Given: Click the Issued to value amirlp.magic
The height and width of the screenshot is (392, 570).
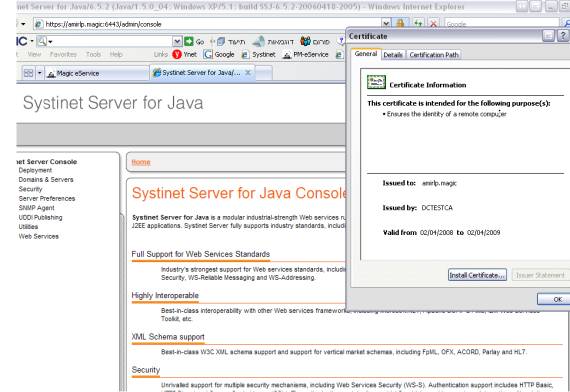Looking at the screenshot, I should (439, 183).
